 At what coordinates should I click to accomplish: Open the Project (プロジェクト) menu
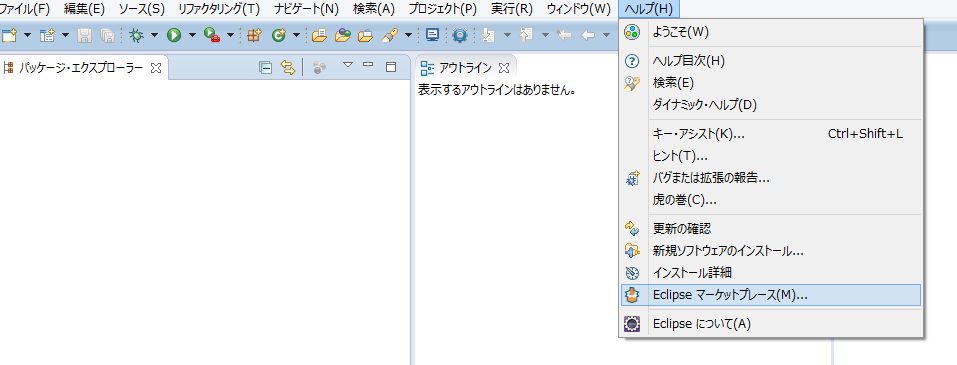442,9
